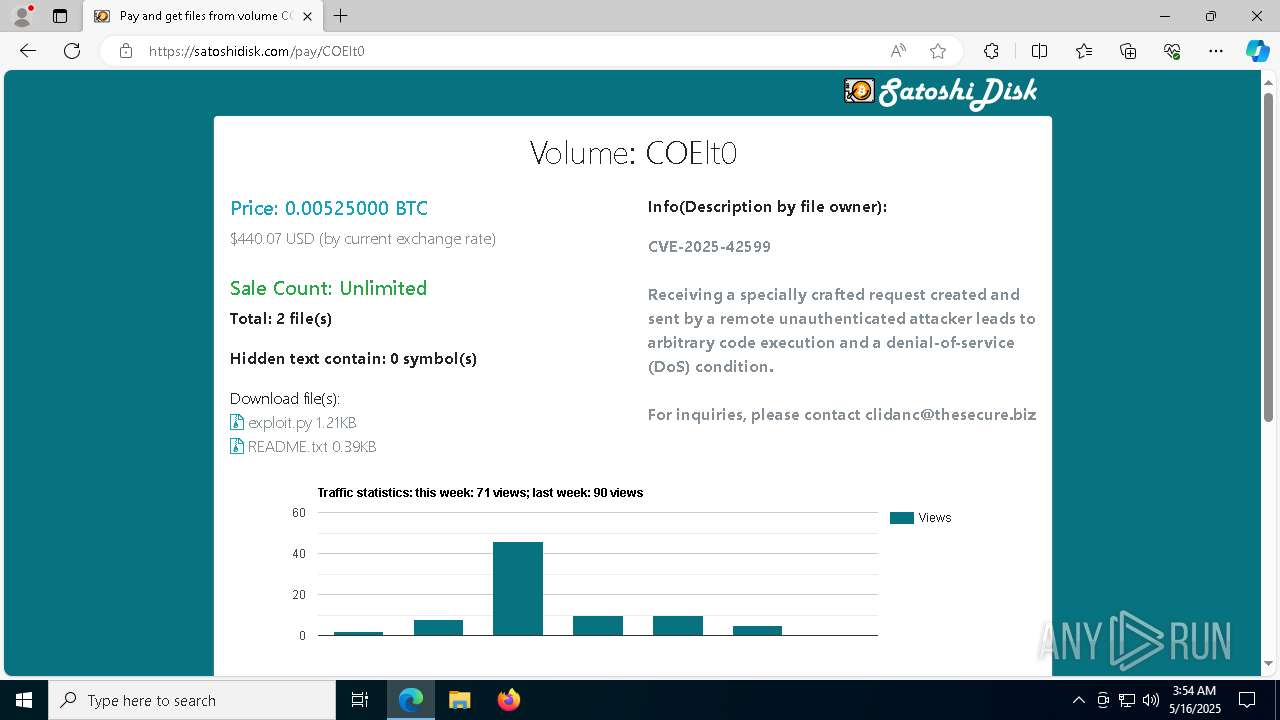Open the Windows Start menu

tap(24, 700)
